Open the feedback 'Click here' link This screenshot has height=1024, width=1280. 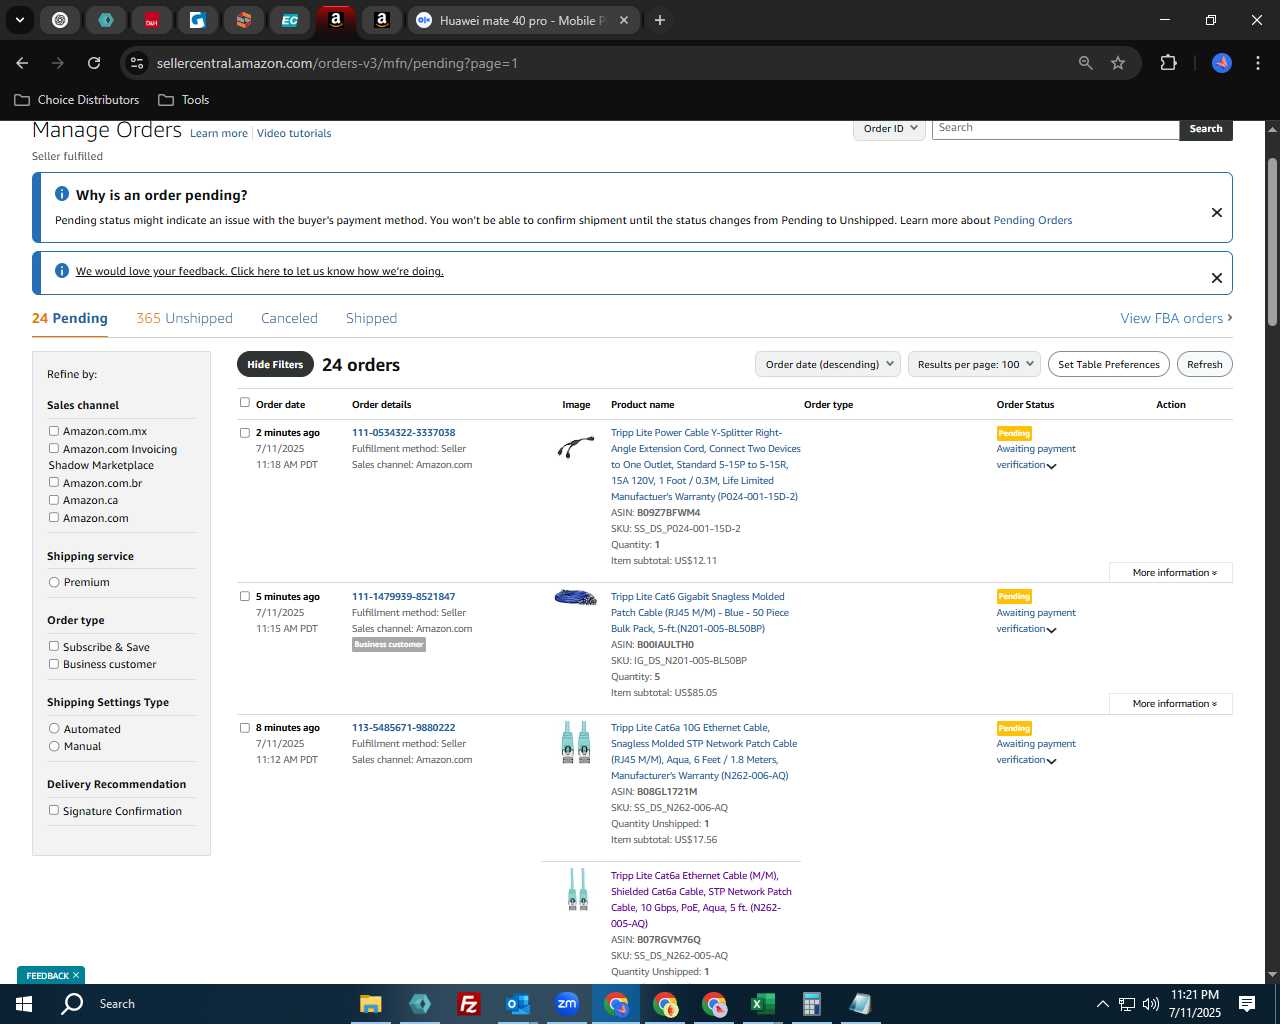point(259,271)
